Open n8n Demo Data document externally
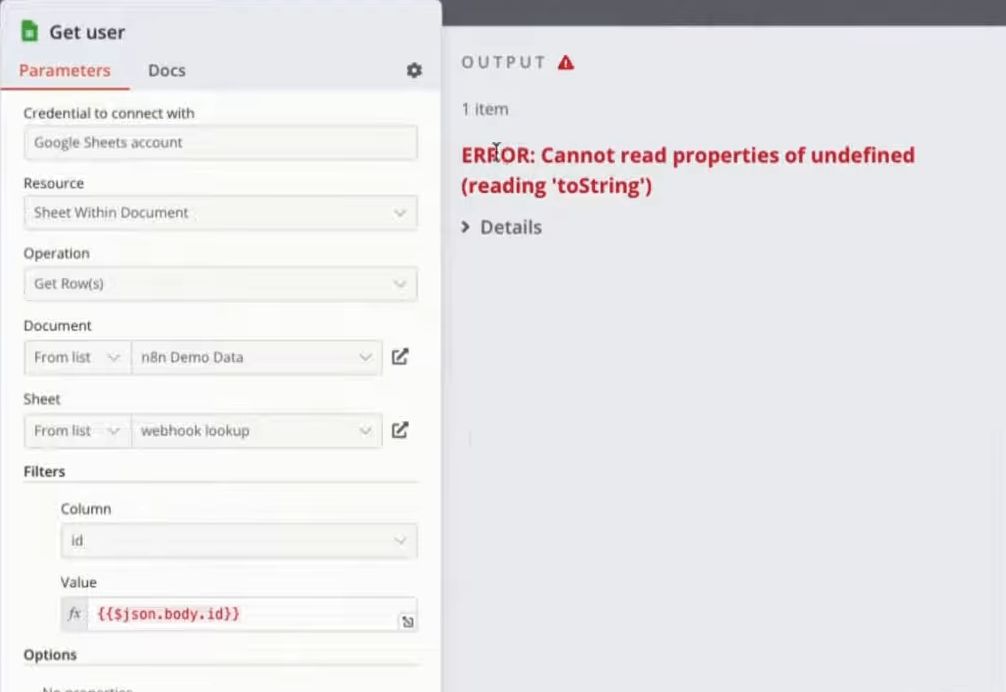 pyautogui.click(x=400, y=357)
